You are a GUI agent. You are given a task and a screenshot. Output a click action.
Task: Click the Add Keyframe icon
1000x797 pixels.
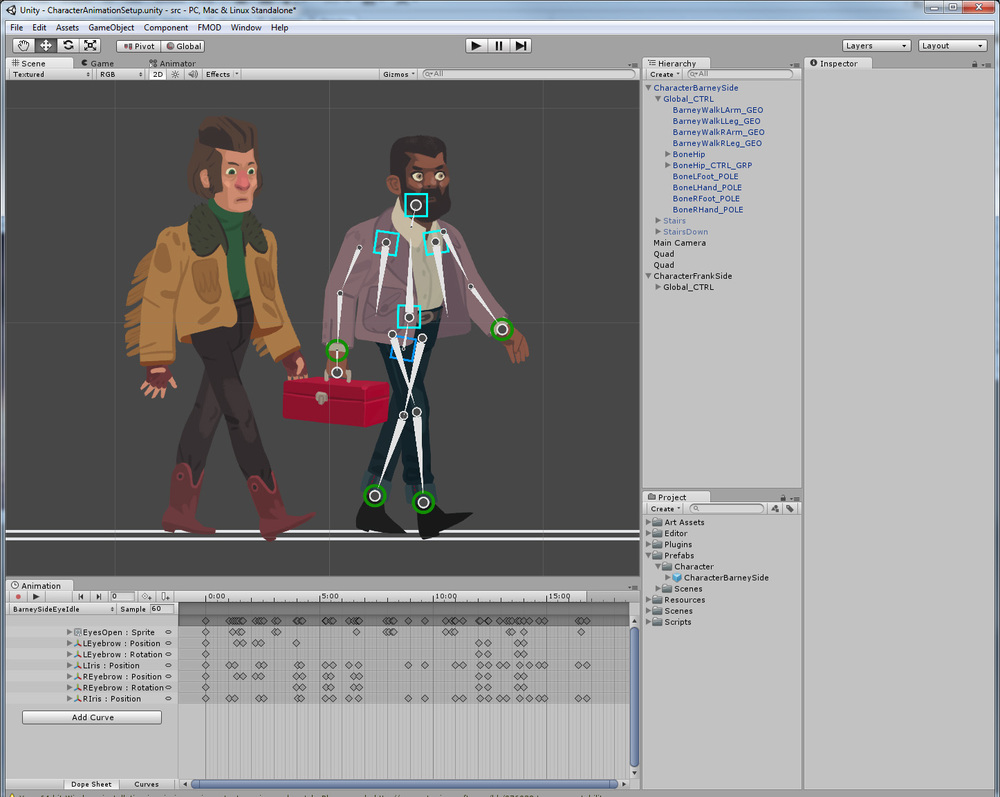146,597
